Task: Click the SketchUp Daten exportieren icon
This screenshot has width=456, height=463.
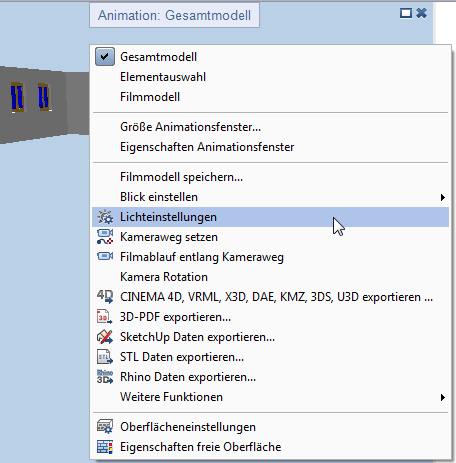Action: point(105,337)
